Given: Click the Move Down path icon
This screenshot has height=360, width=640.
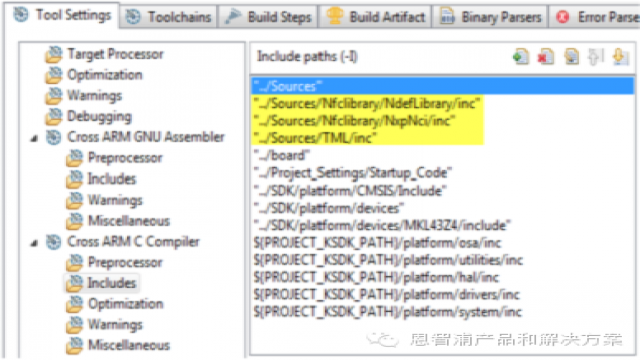Looking at the screenshot, I should click(x=620, y=56).
